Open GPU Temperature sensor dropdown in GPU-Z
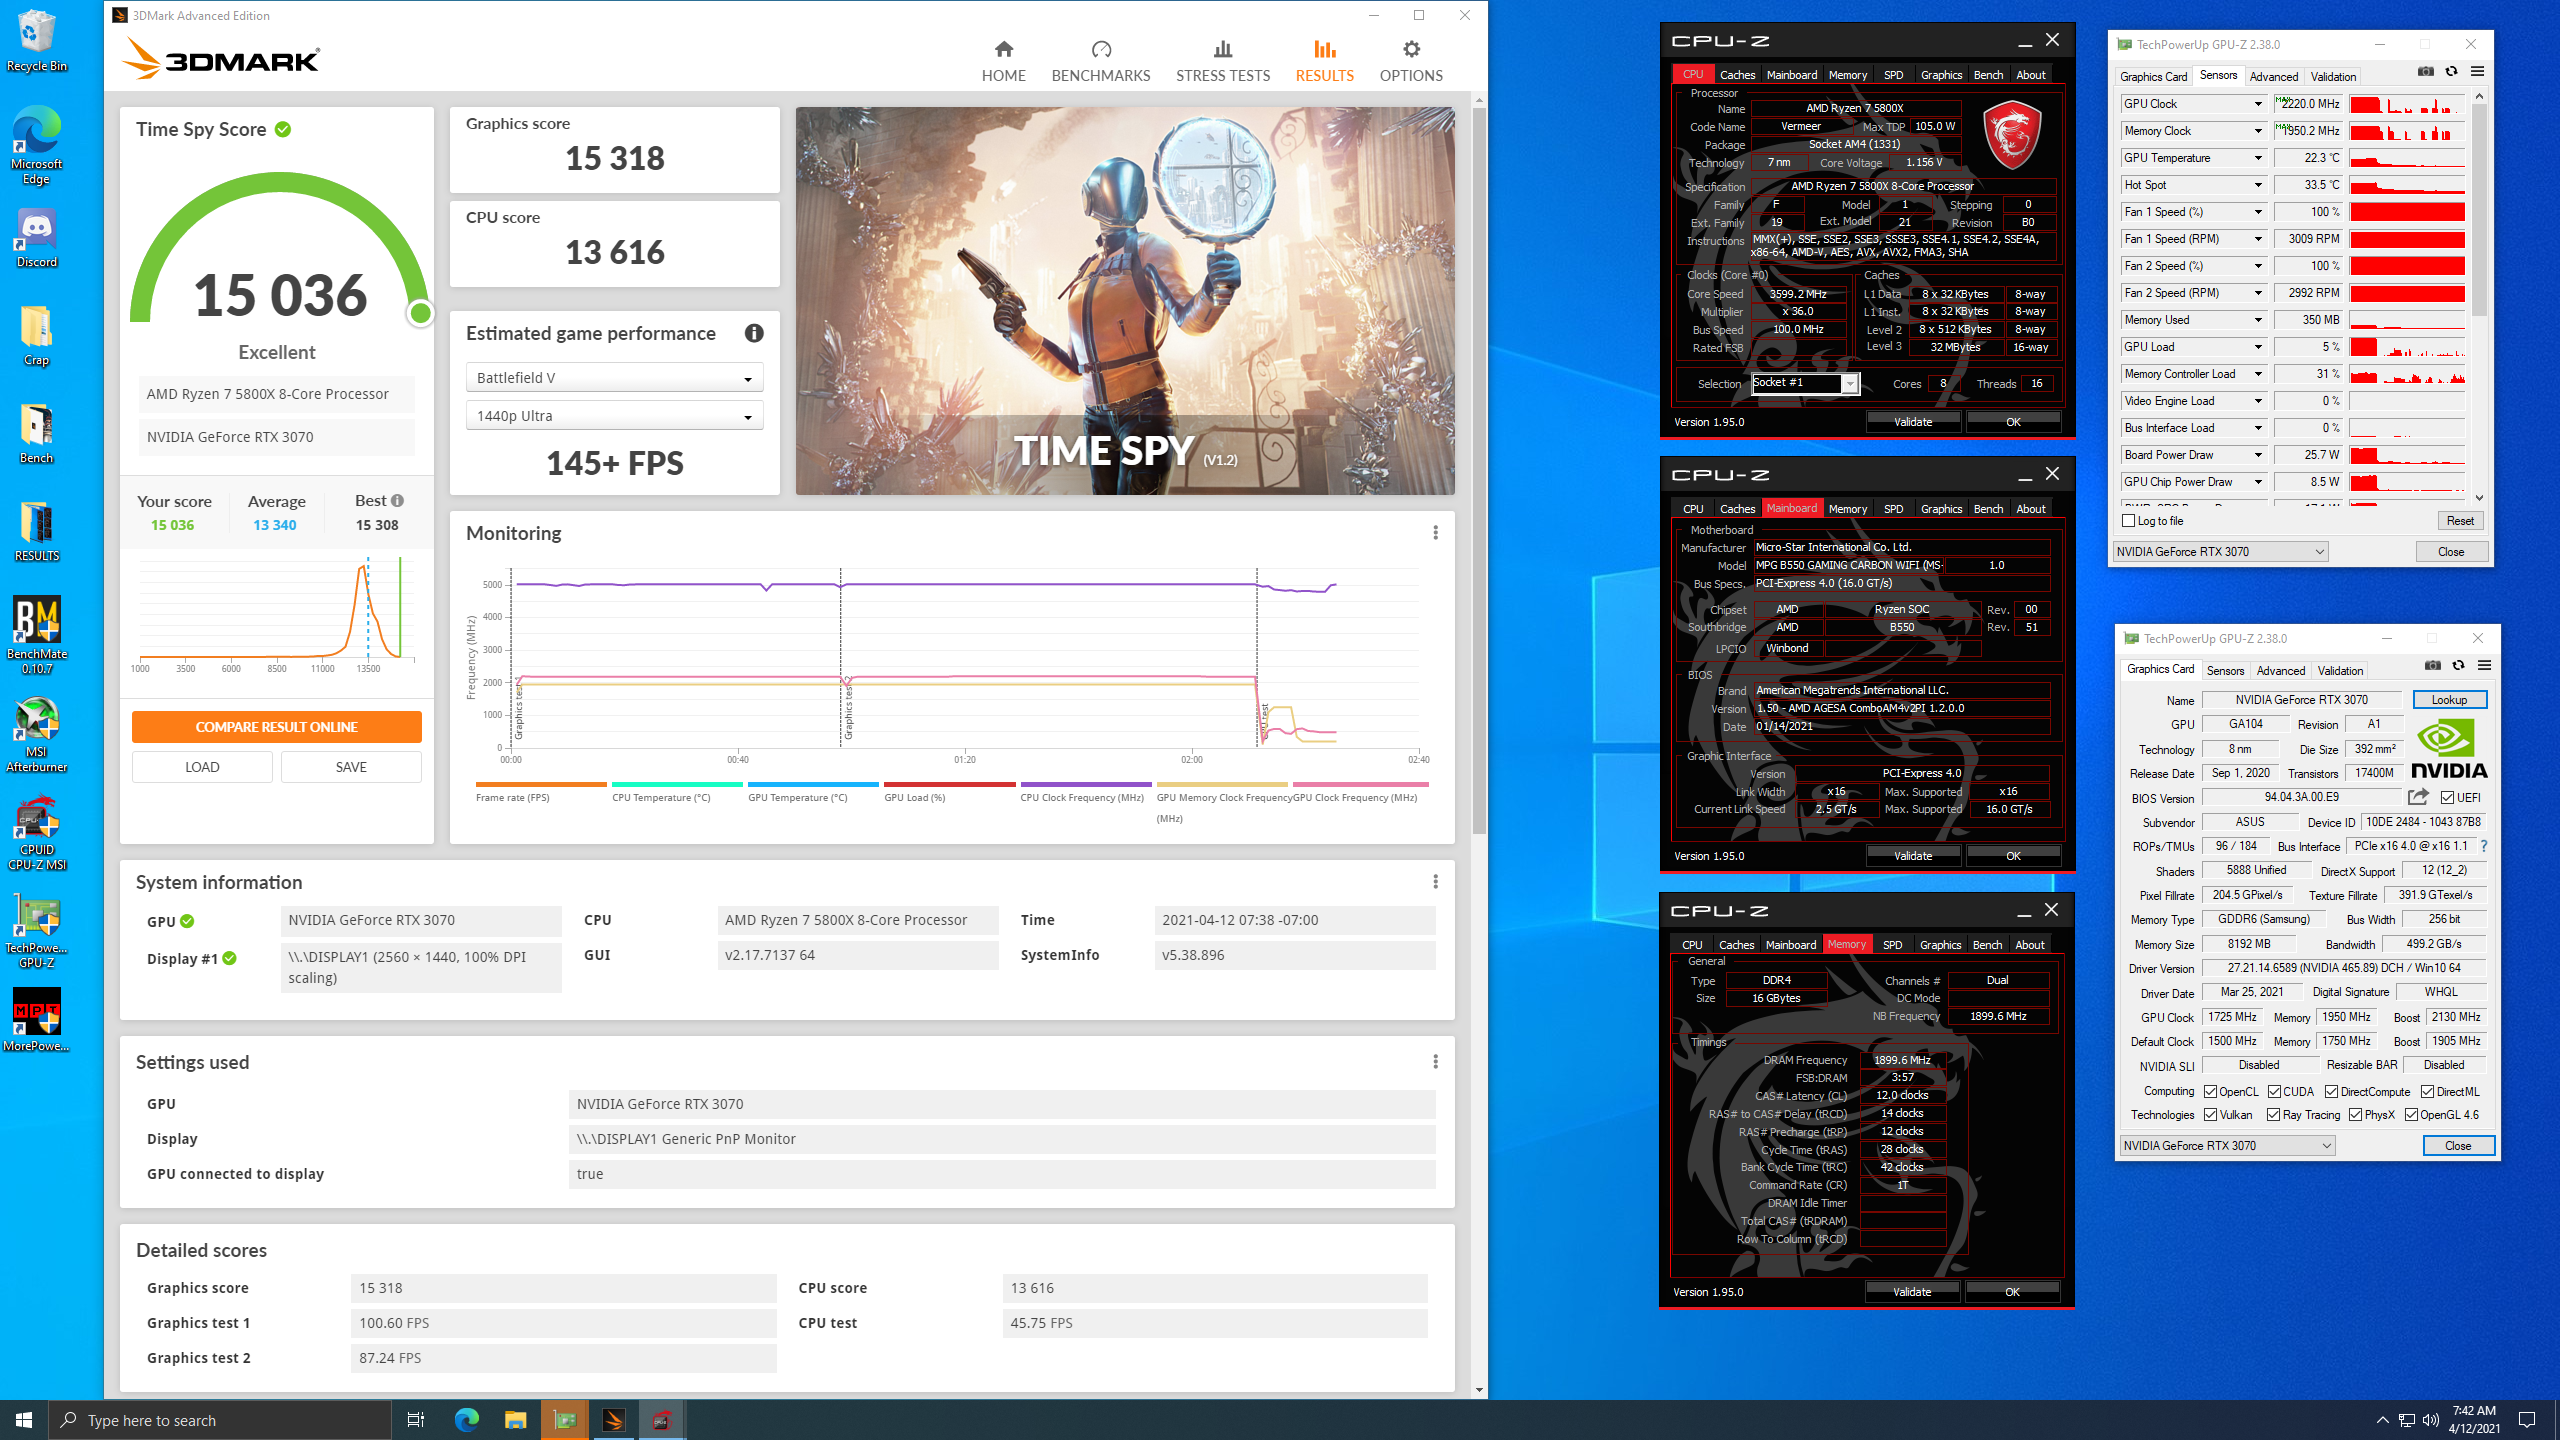The image size is (2560, 1440). click(2257, 158)
